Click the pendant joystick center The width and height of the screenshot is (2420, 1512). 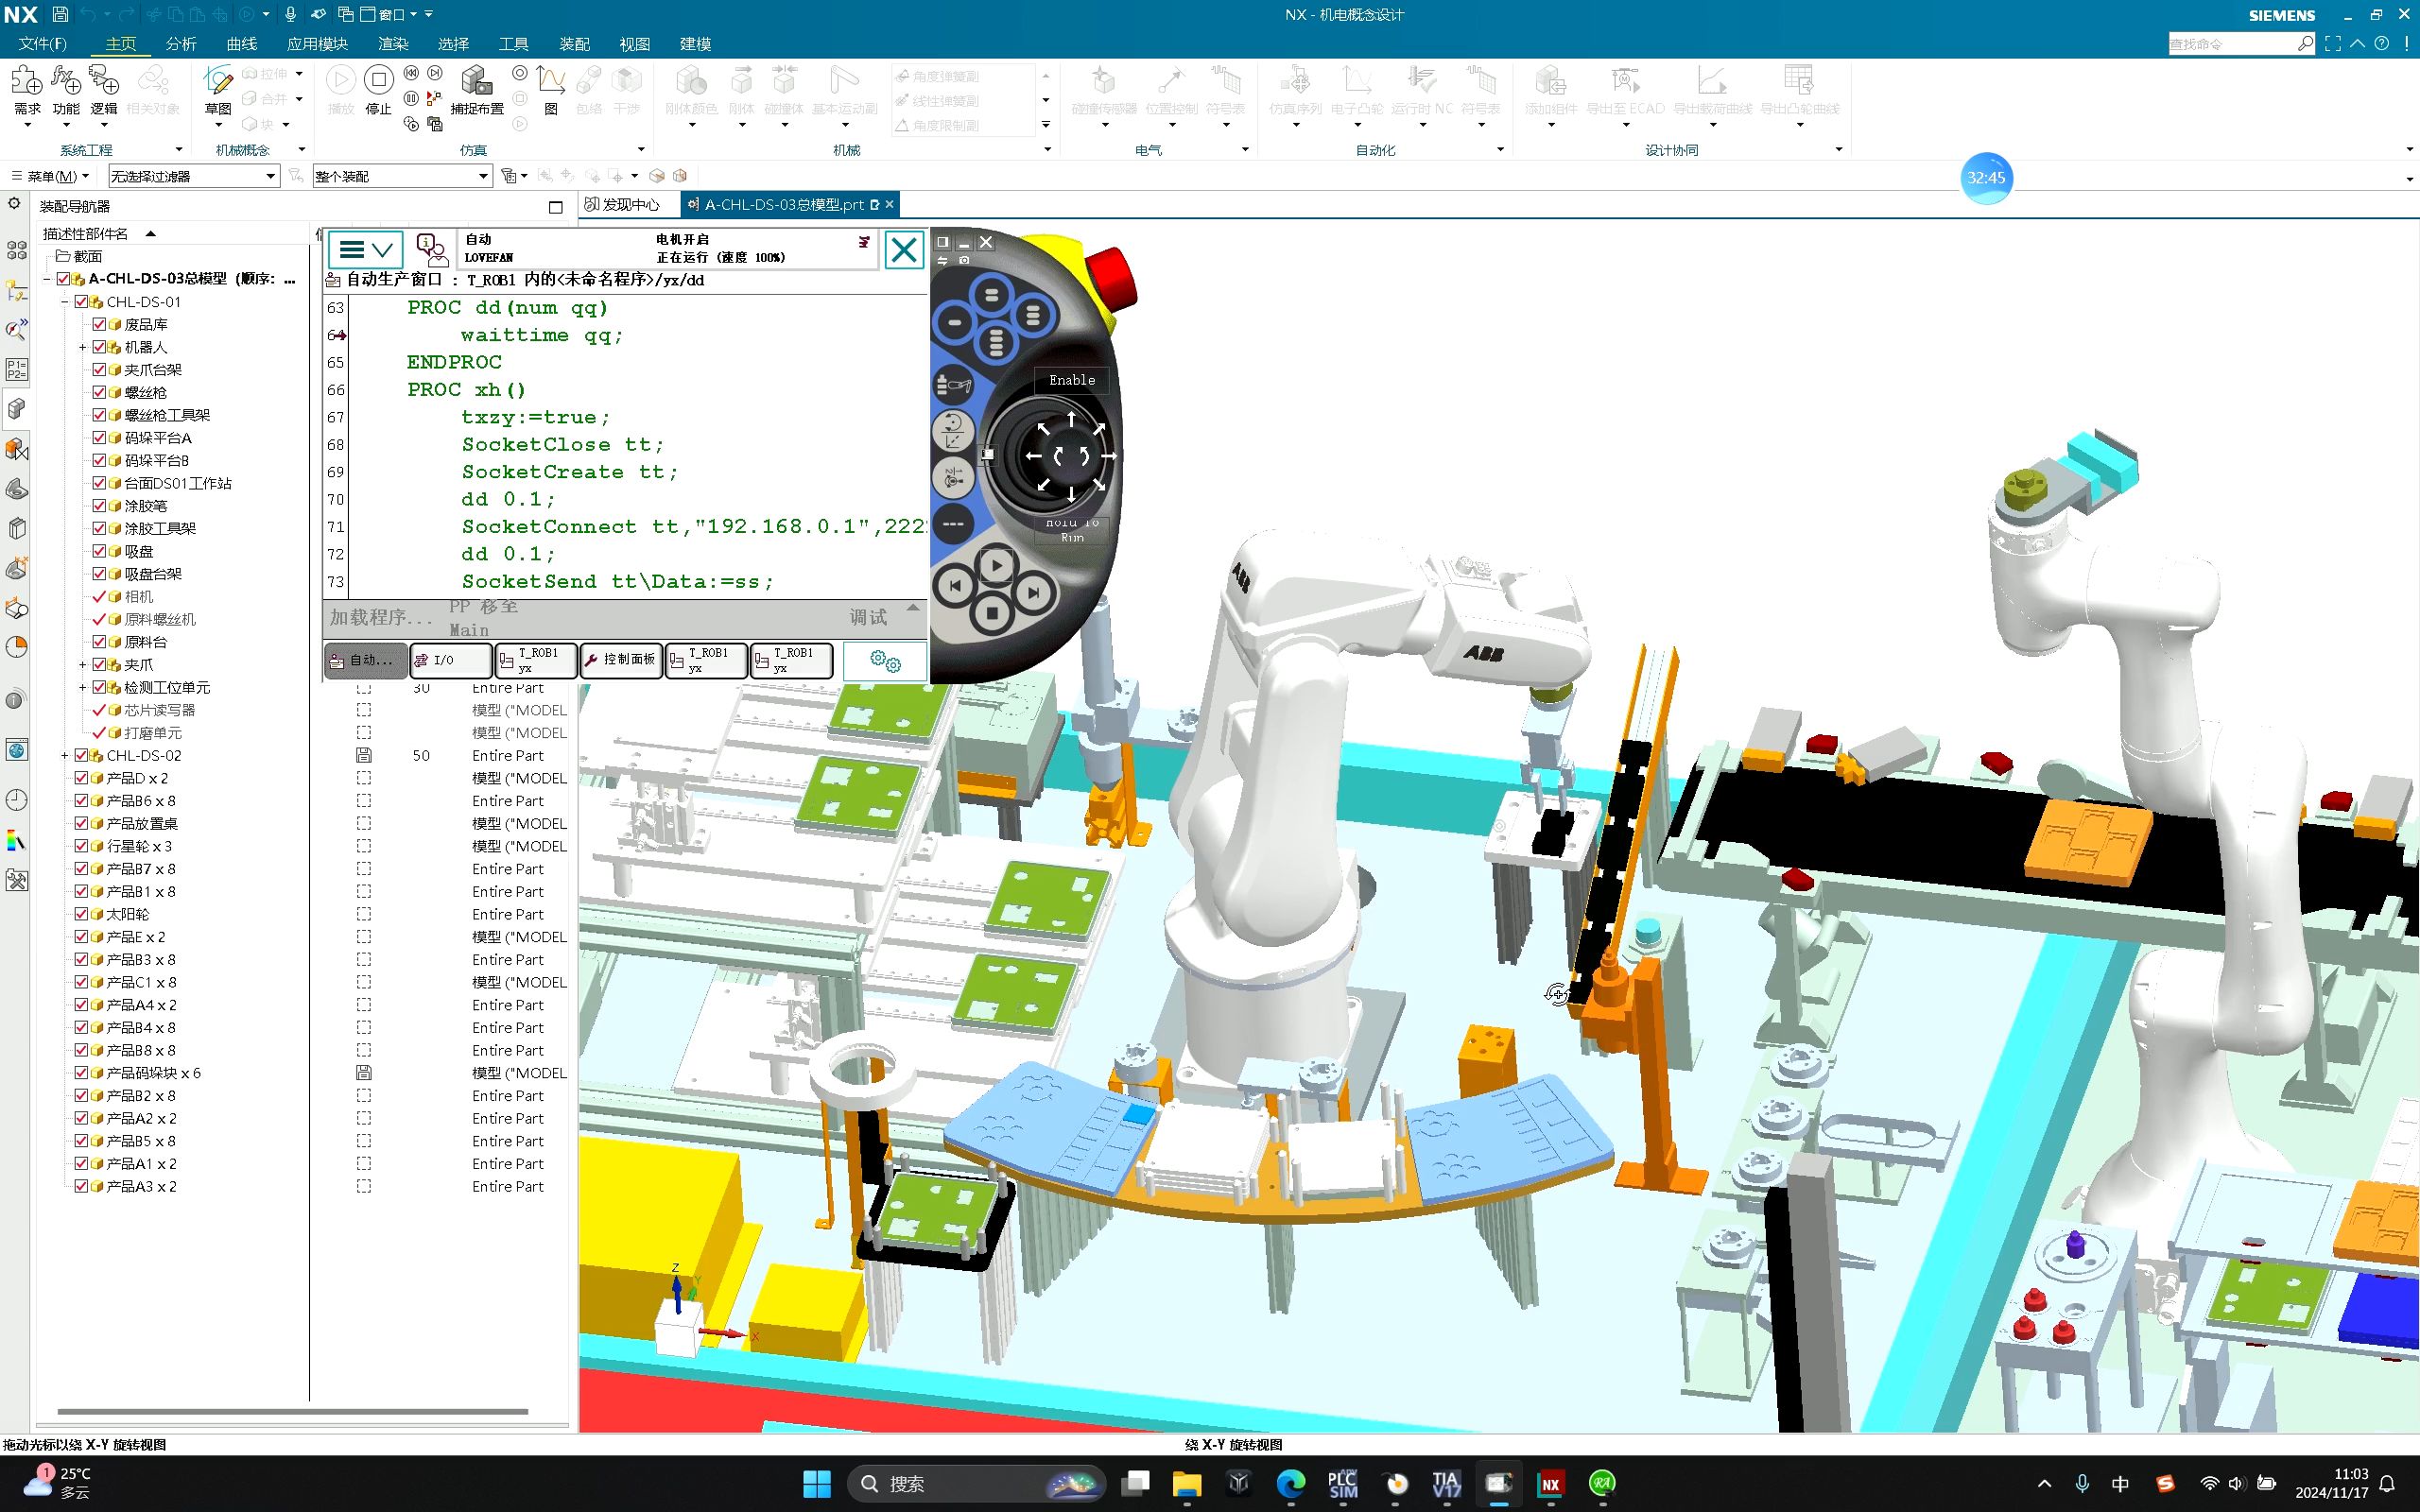tap(1071, 456)
